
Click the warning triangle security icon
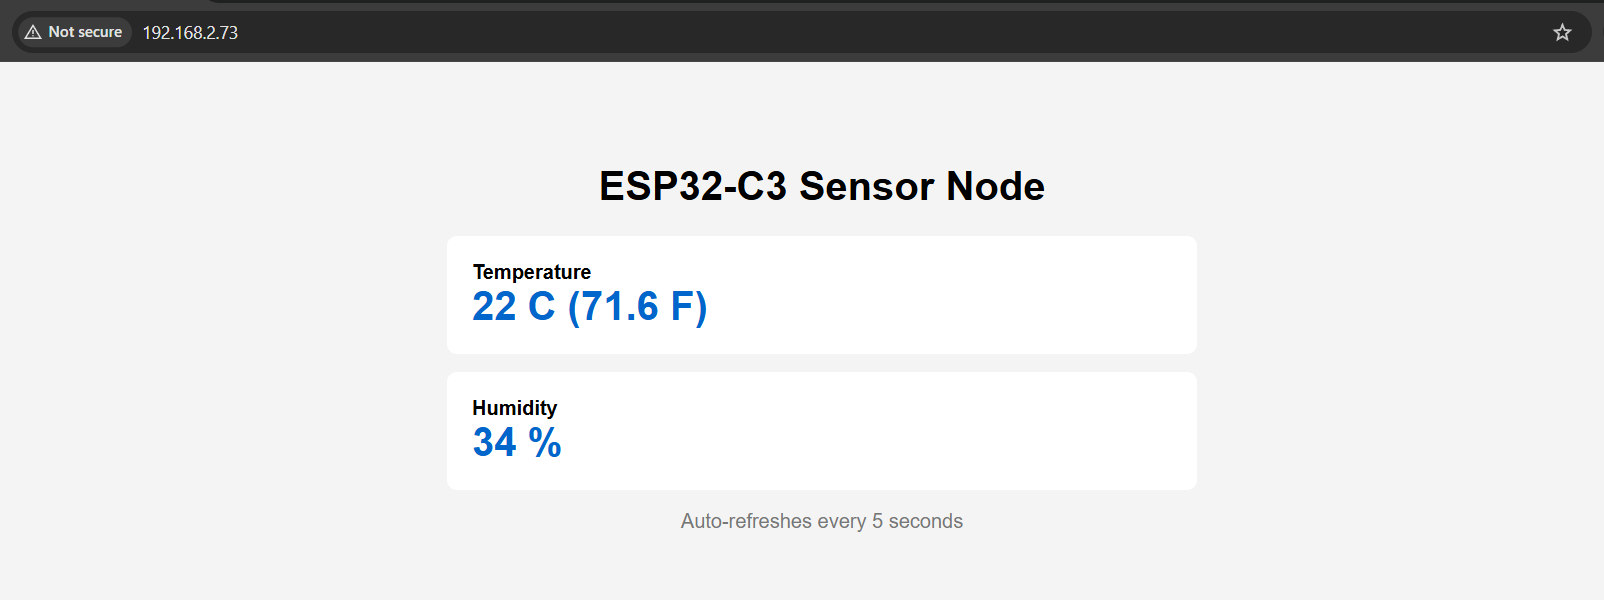click(x=33, y=32)
